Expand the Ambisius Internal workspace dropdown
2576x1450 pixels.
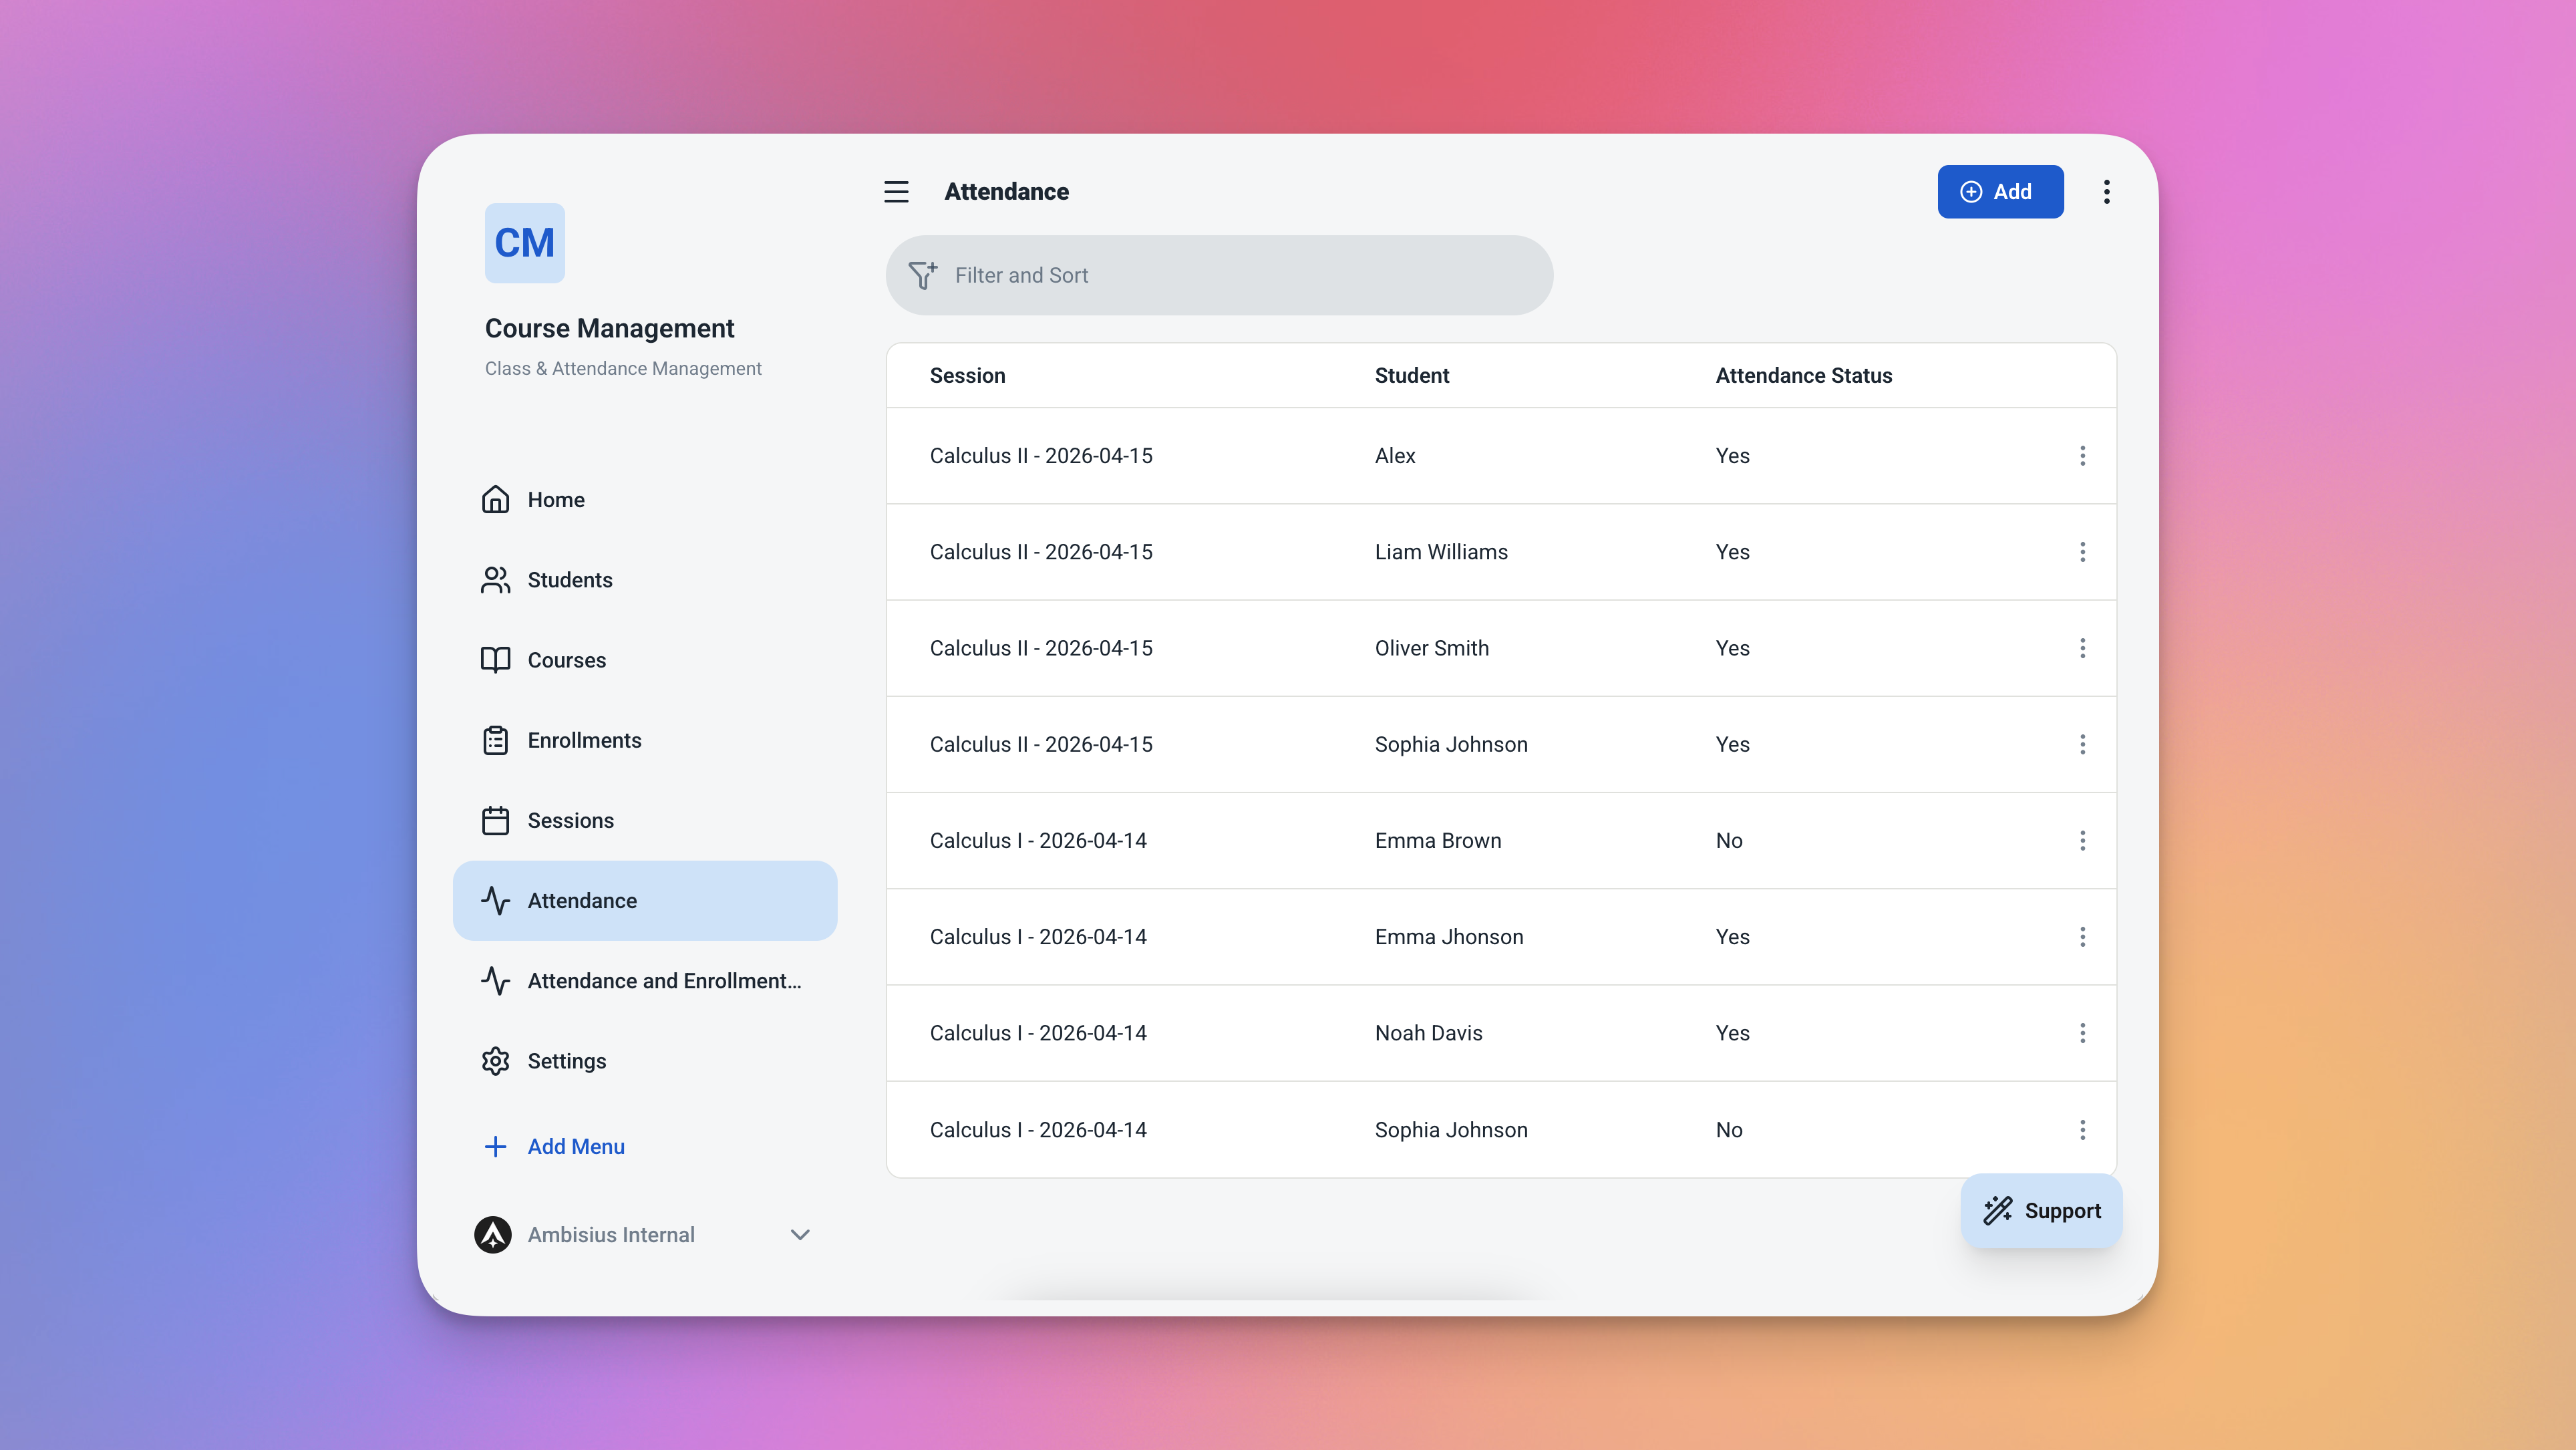click(799, 1235)
